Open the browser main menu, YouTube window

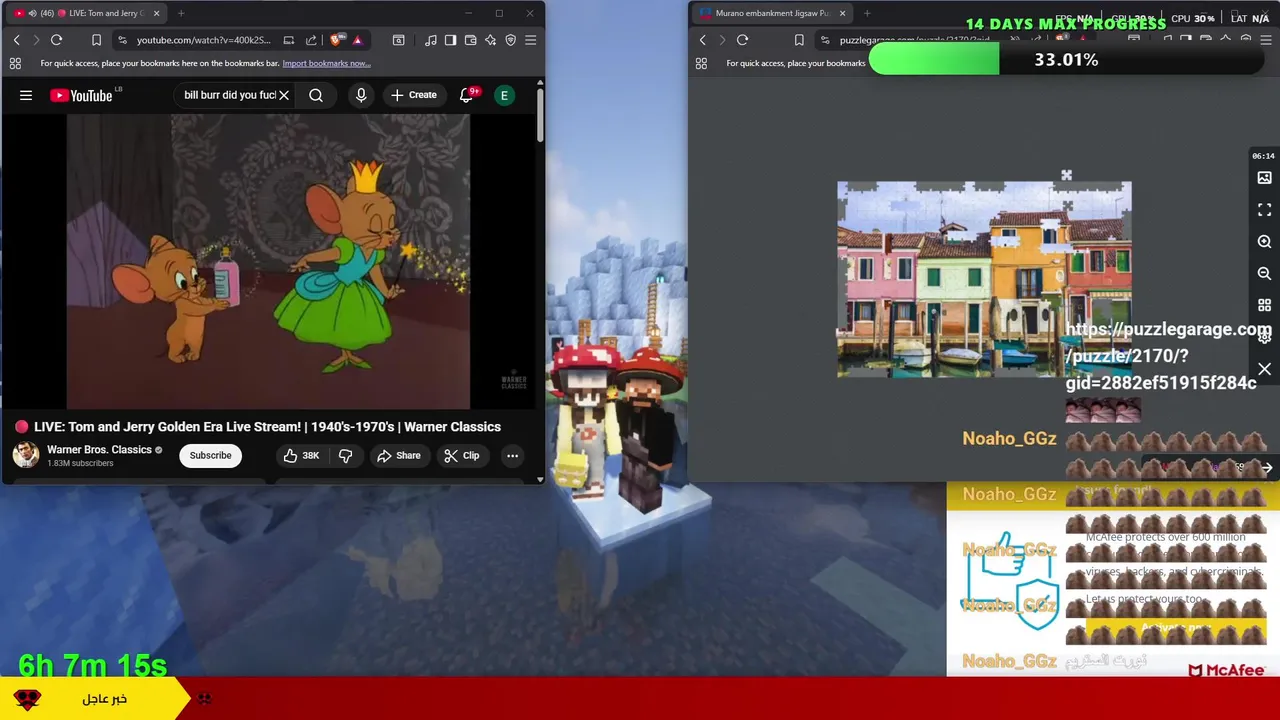tap(531, 40)
